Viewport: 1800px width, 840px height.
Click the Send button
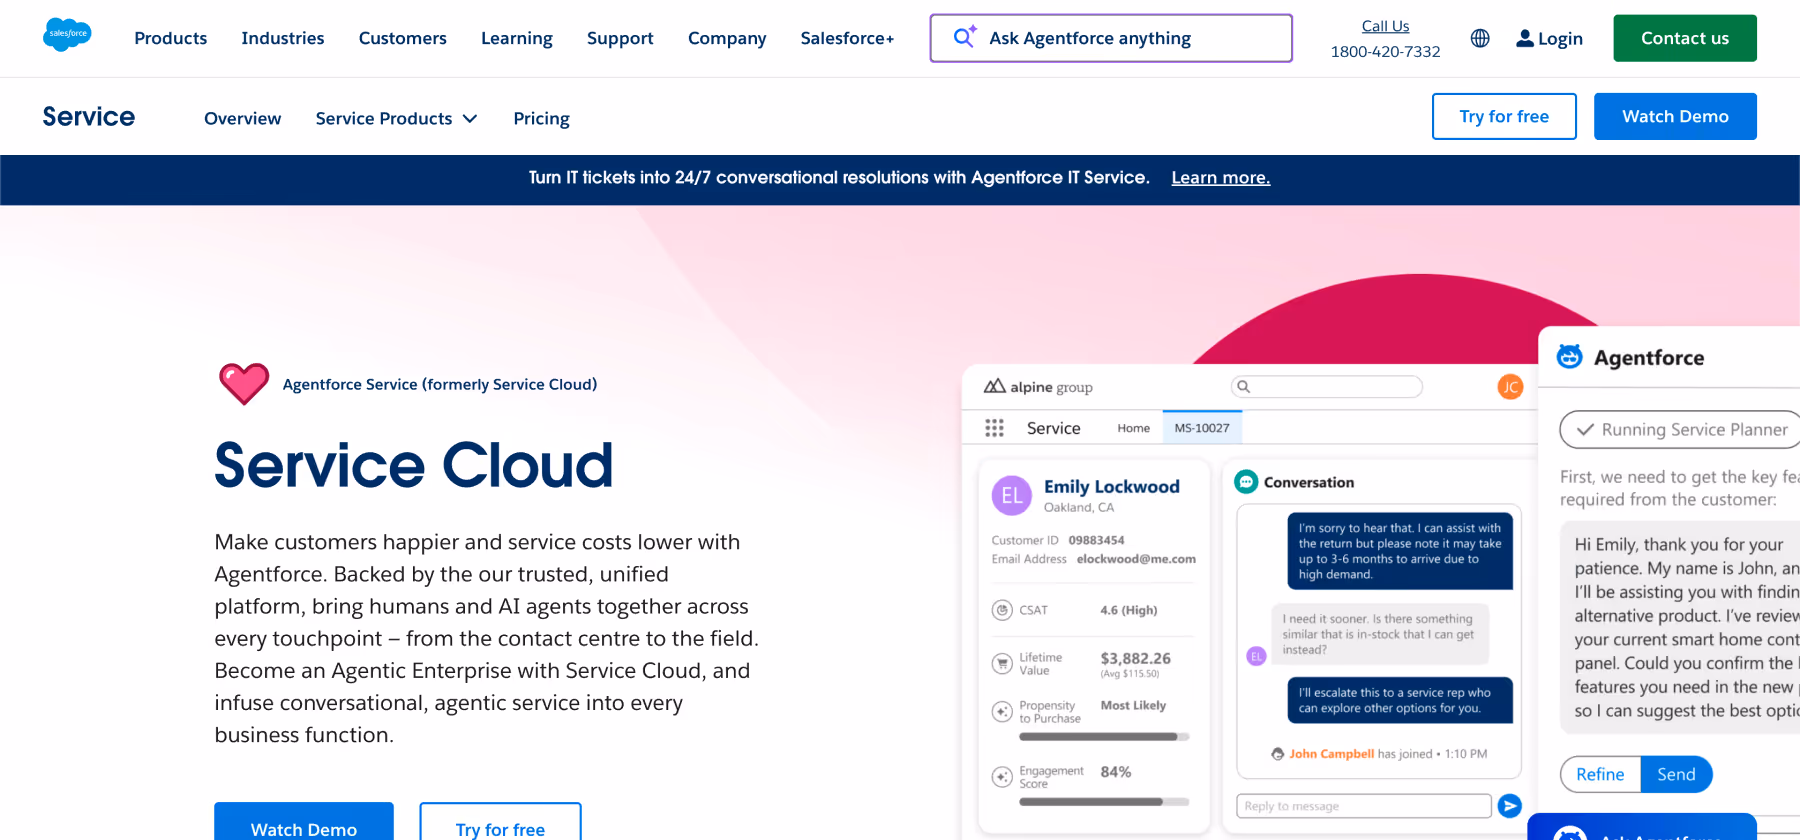[1676, 774]
